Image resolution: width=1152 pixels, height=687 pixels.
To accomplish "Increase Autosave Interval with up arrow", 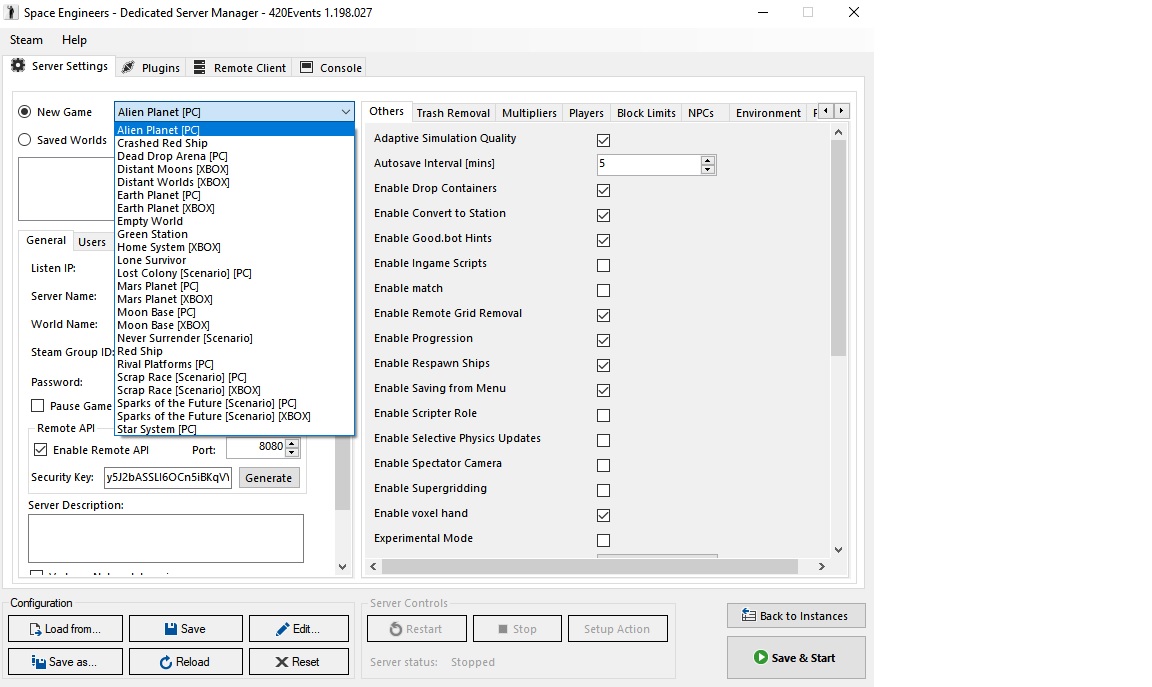I will (x=708, y=160).
